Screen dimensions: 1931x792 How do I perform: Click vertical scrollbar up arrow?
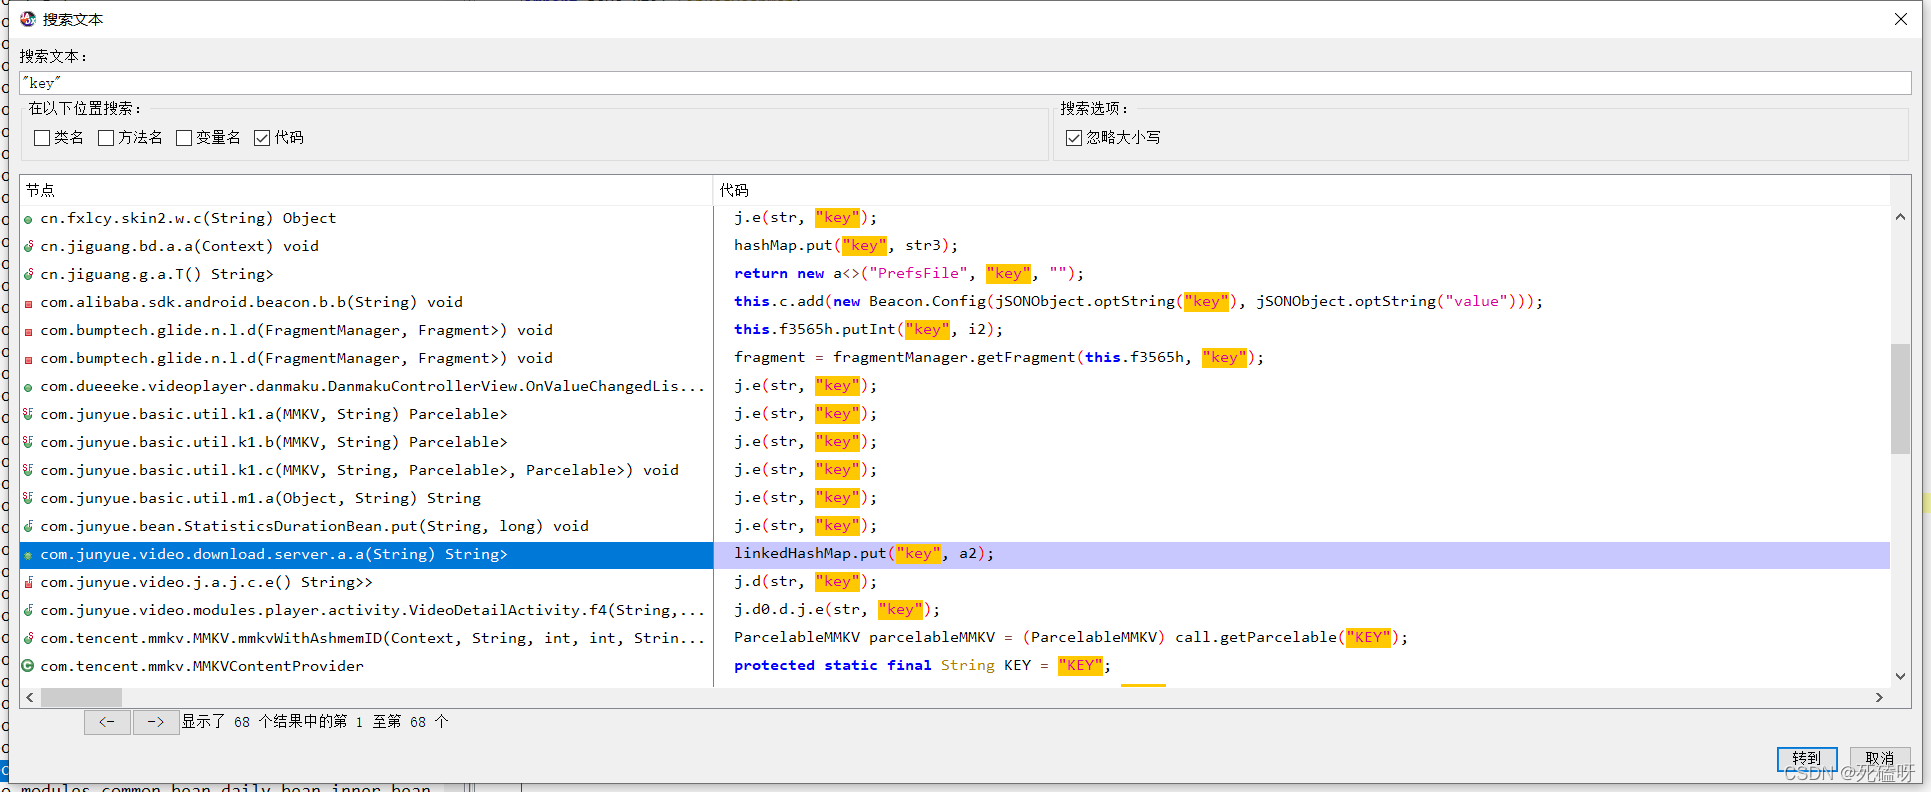pos(1900,217)
